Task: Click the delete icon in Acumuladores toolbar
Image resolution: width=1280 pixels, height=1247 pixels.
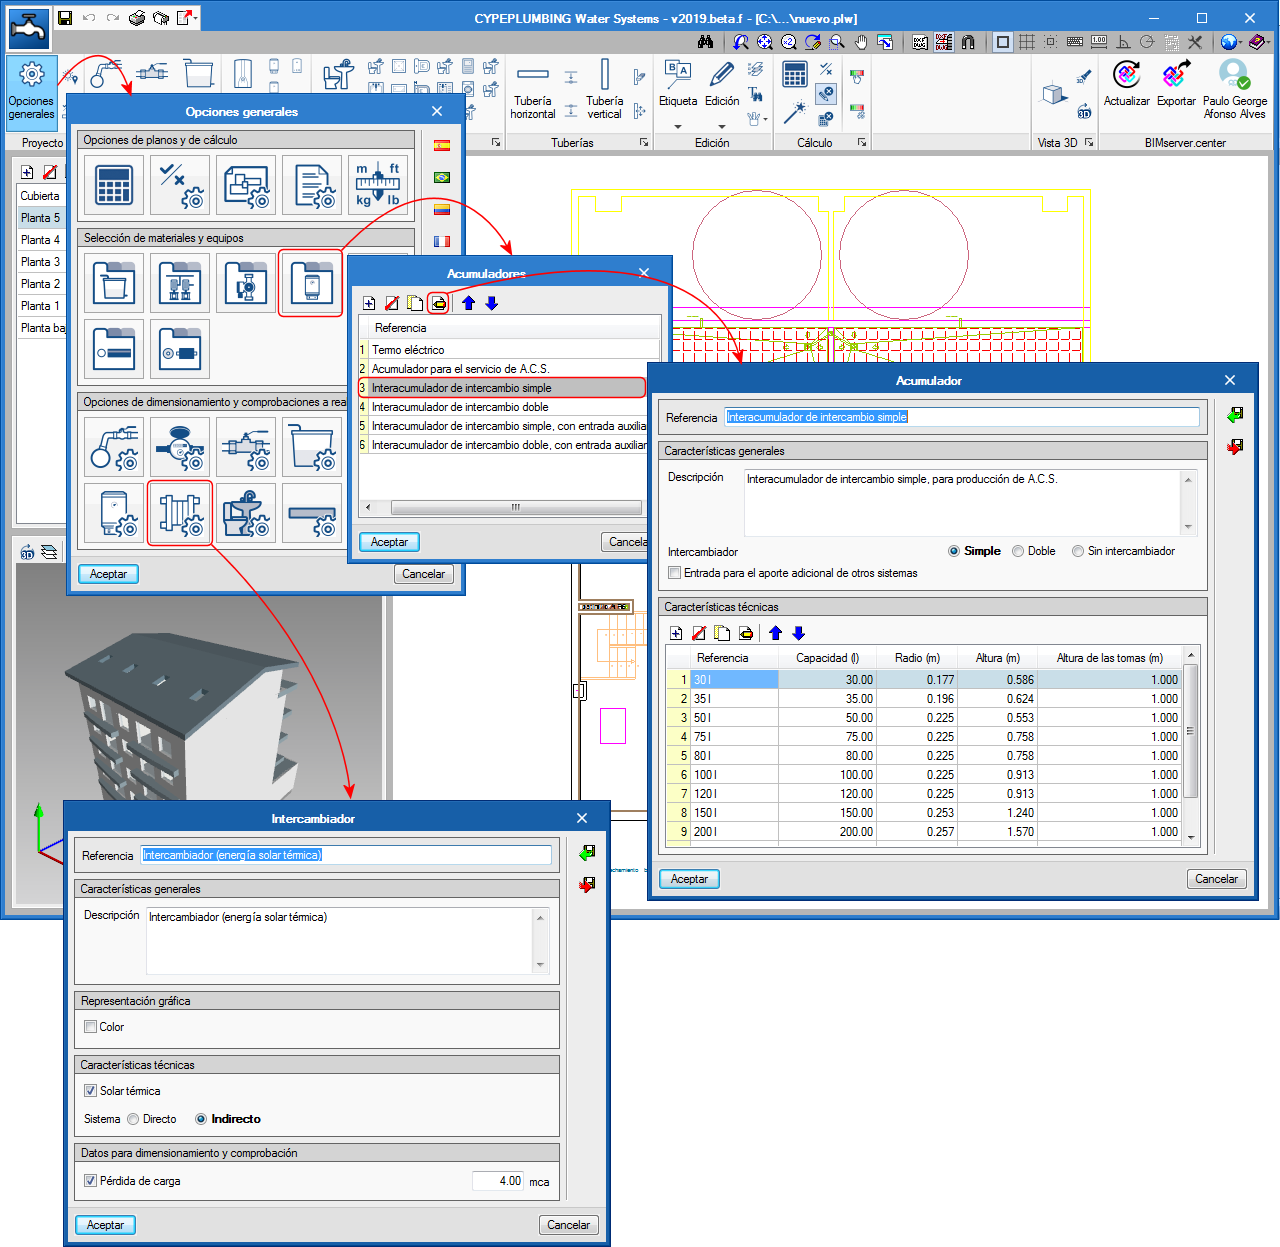Action: click(392, 303)
